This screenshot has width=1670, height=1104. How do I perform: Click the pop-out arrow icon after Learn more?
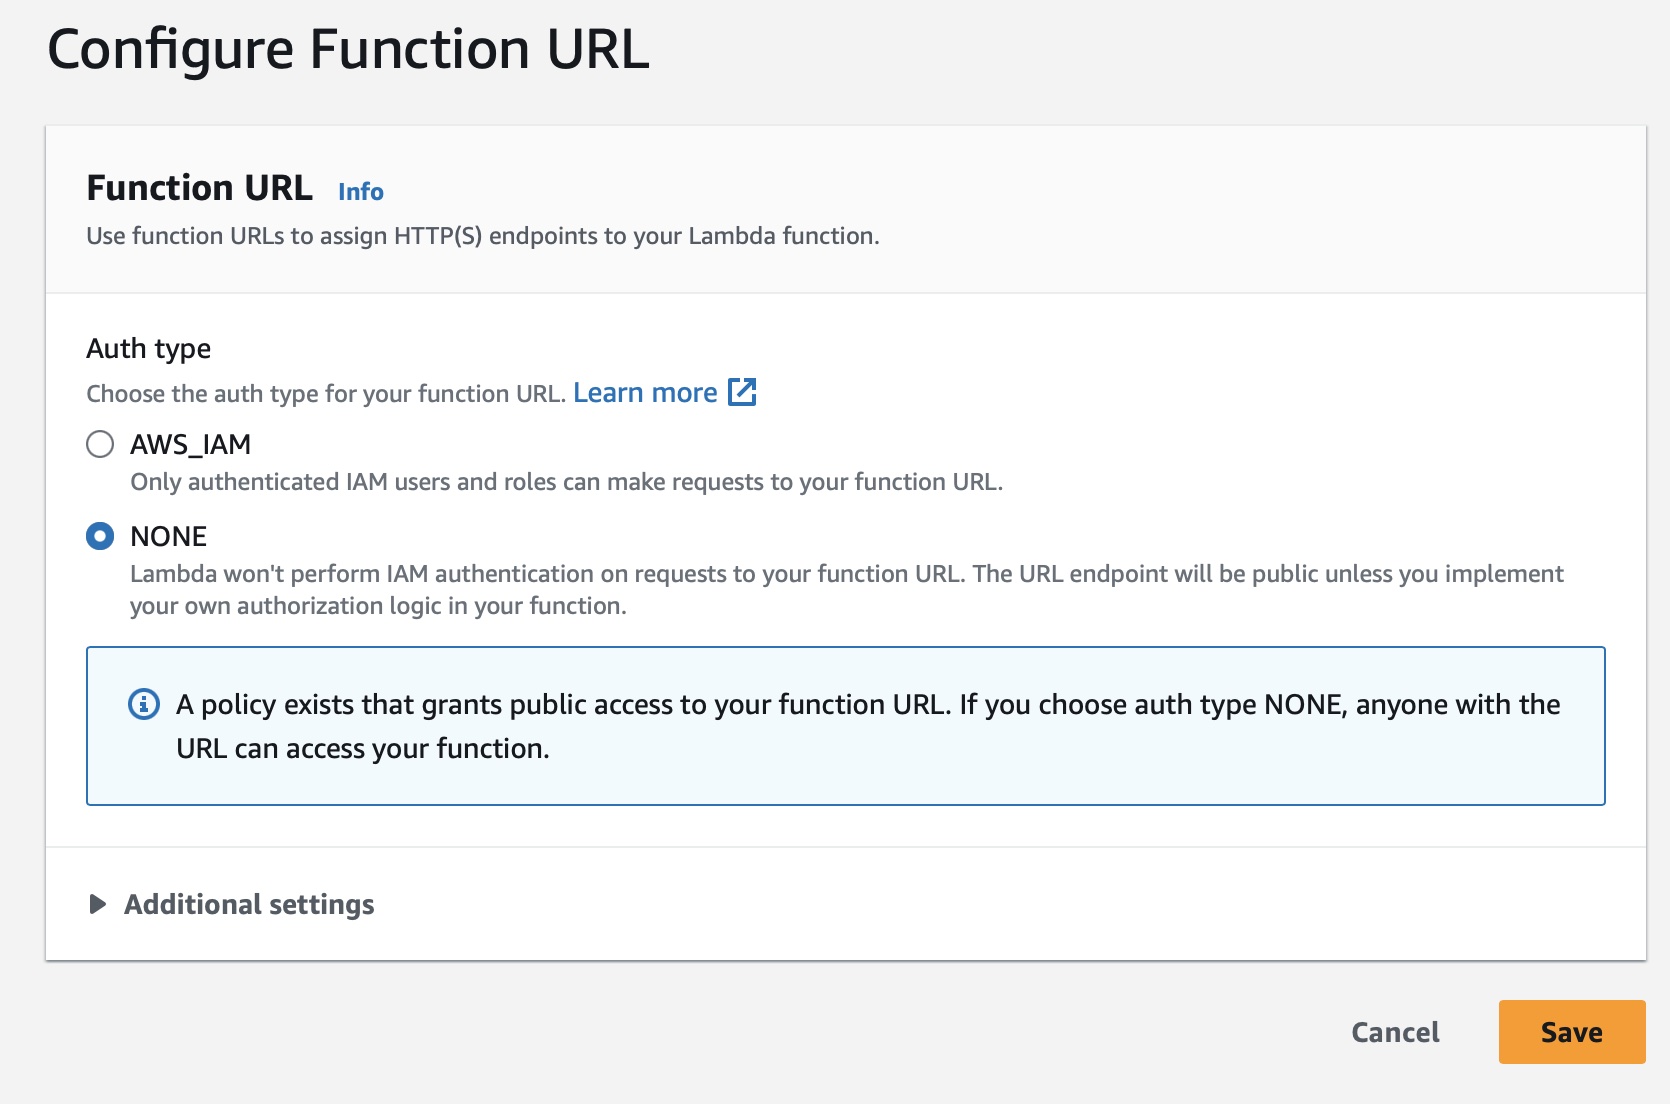click(x=743, y=393)
